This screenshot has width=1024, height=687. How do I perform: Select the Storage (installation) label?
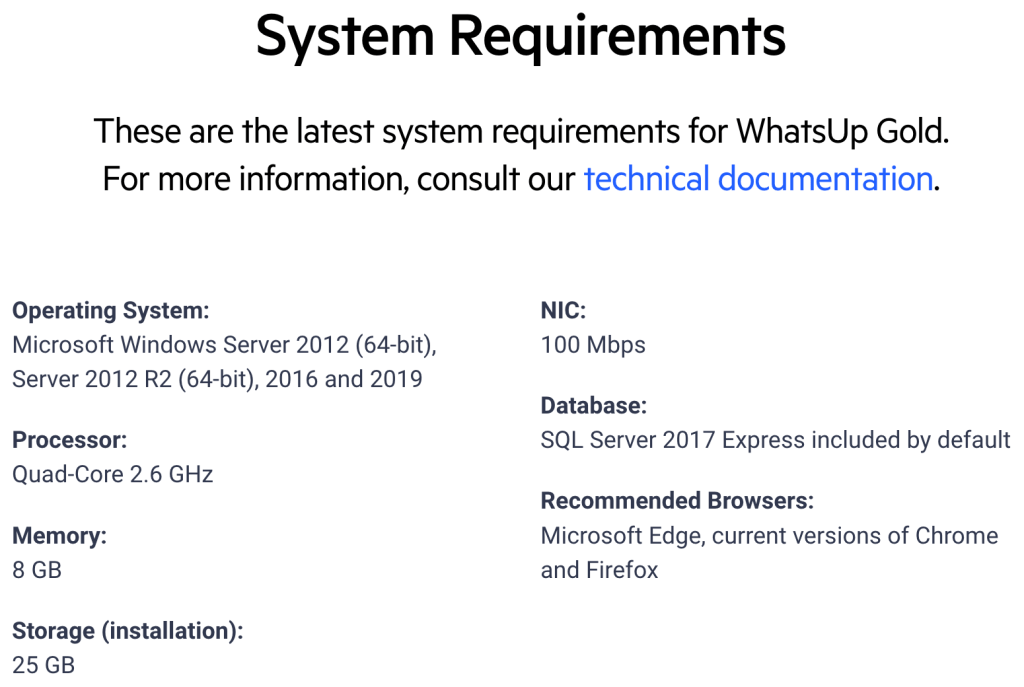coord(128,631)
